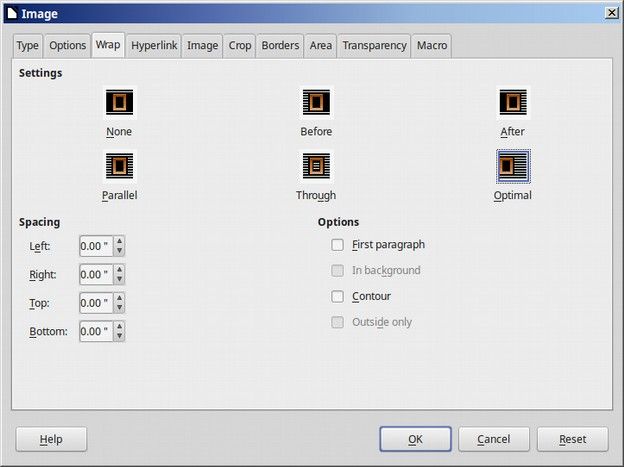Image resolution: width=624 pixels, height=467 pixels.
Task: Click the Left spacing input field
Action: point(97,246)
